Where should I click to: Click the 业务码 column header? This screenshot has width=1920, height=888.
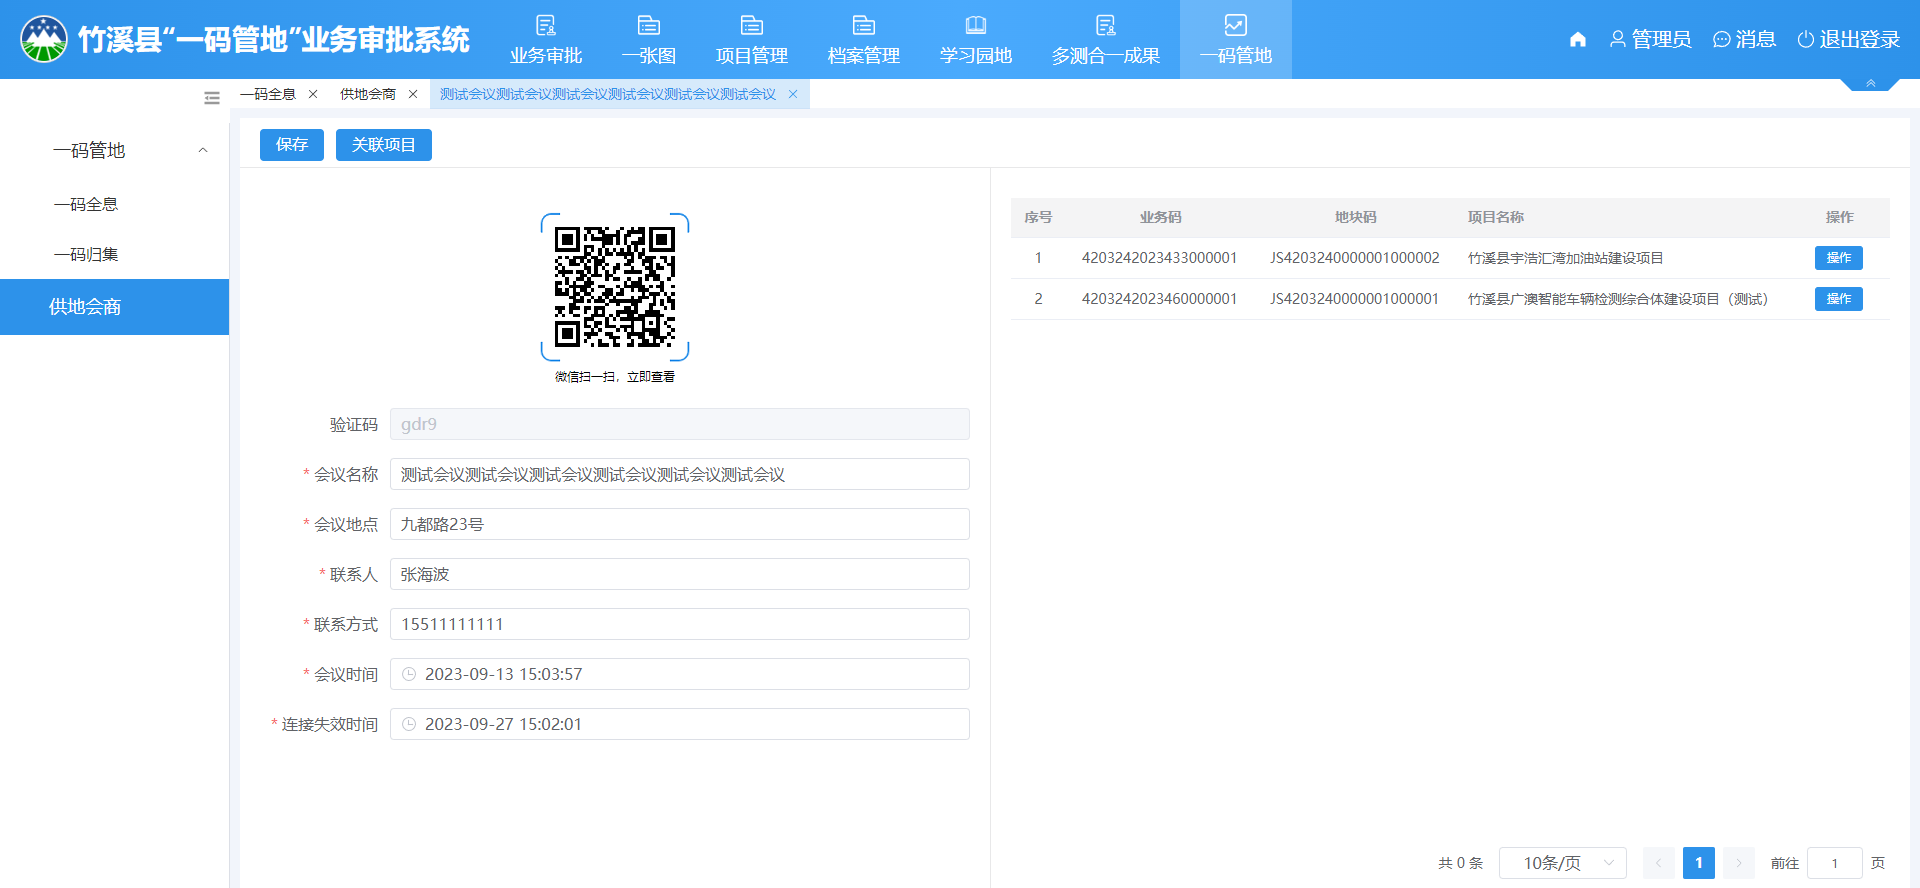point(1160,217)
